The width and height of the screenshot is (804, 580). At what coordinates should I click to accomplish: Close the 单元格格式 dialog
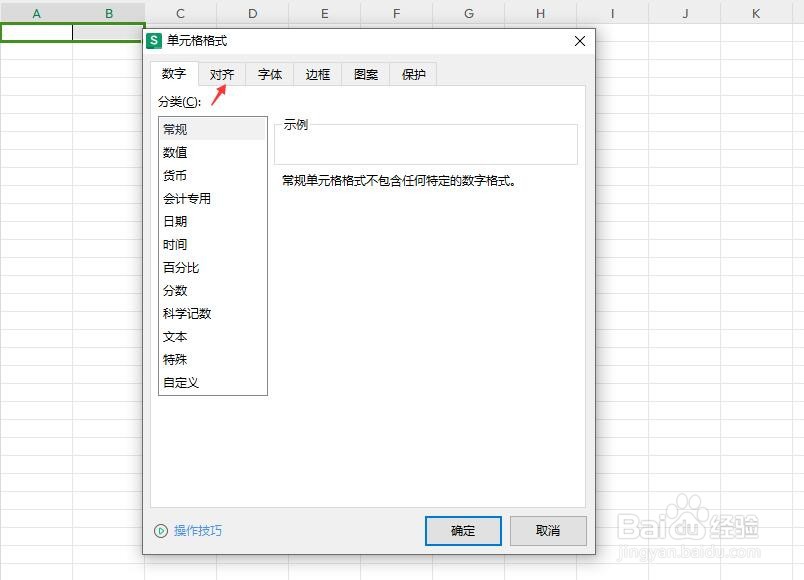[580, 41]
